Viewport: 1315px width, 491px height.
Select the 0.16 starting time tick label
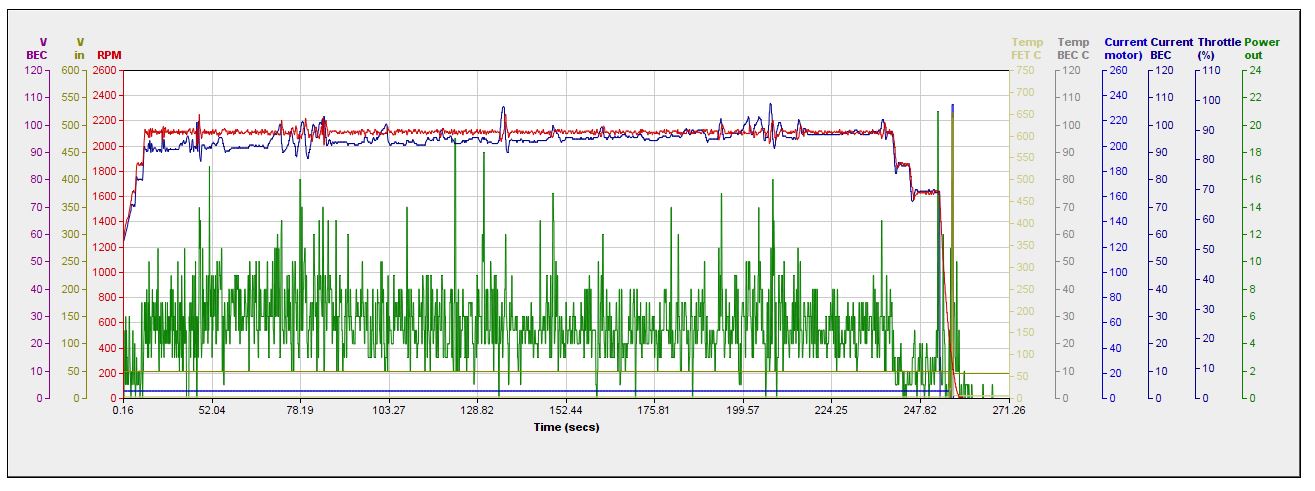[x=123, y=410]
